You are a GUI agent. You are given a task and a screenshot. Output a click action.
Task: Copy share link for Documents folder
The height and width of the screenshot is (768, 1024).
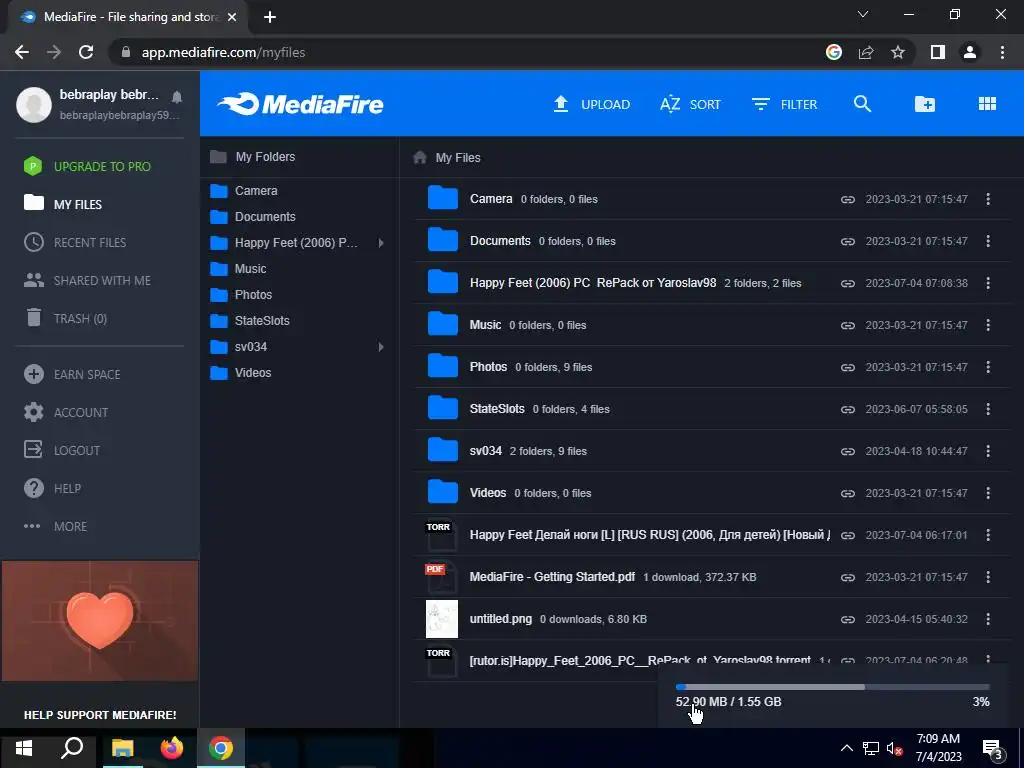pos(848,241)
